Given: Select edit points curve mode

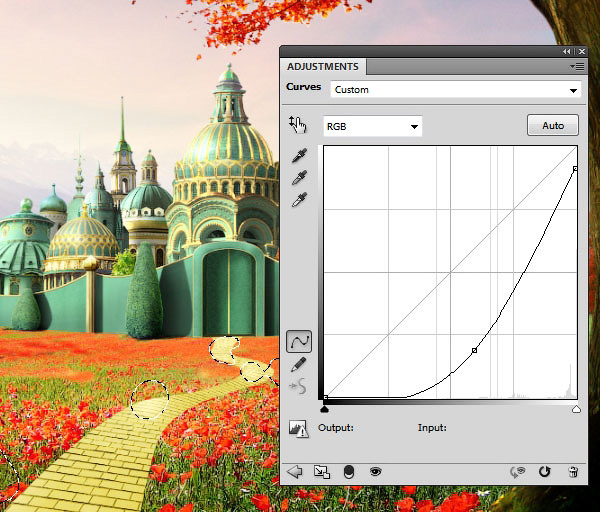Looking at the screenshot, I should 299,341.
